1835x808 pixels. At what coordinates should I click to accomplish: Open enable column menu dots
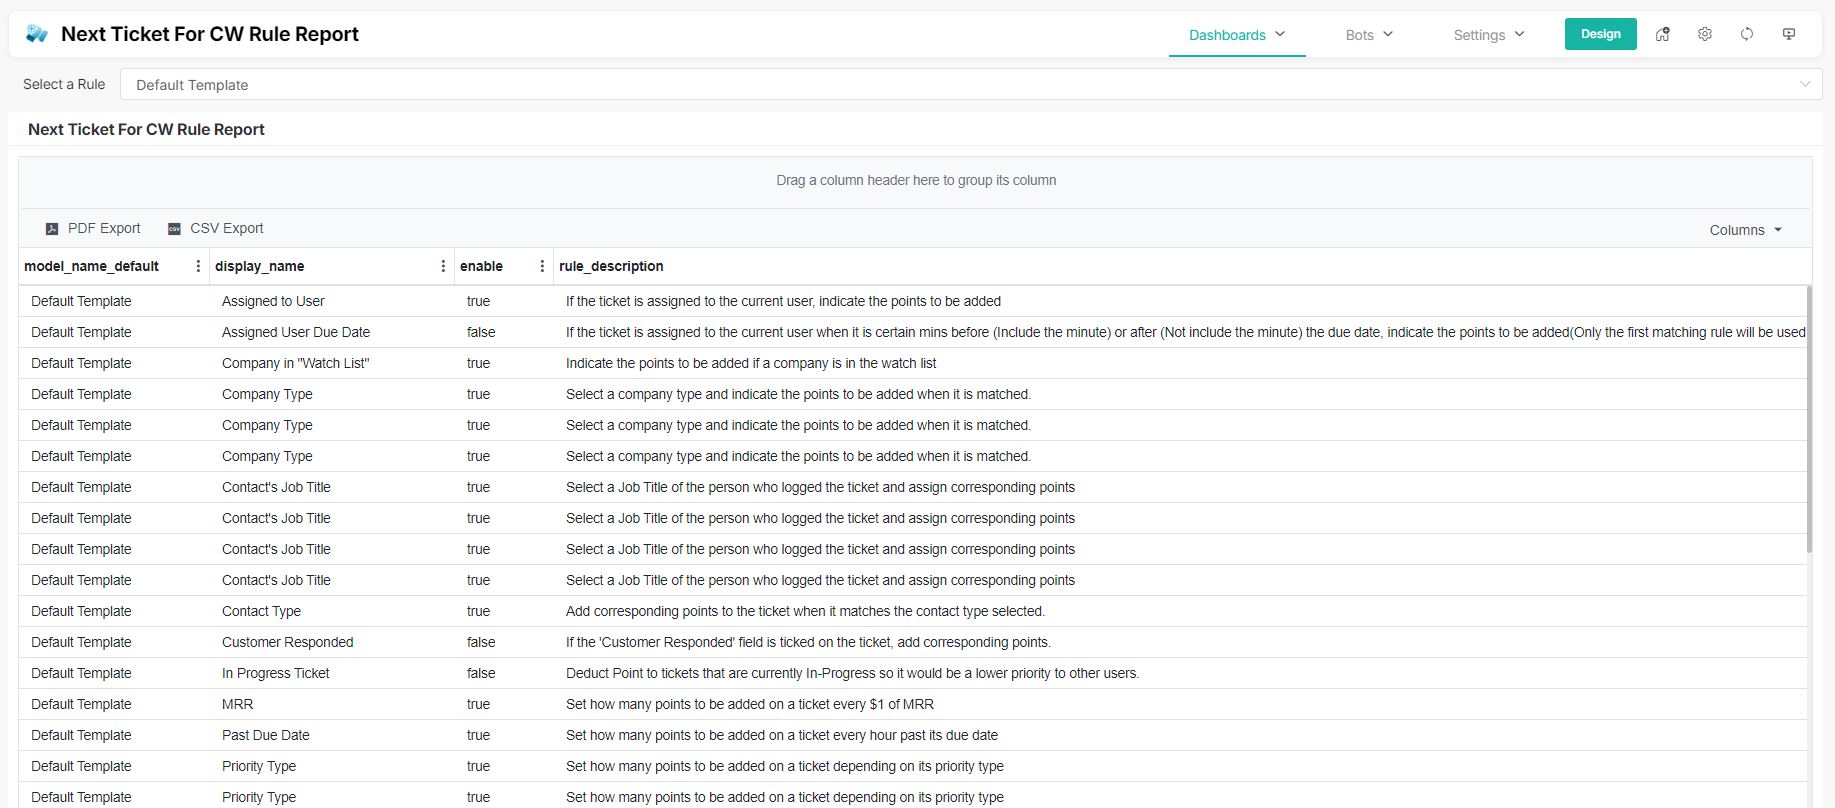click(542, 266)
